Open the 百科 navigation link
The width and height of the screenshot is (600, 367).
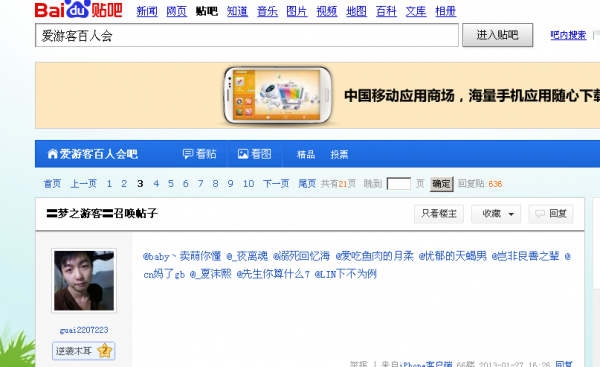click(x=386, y=11)
